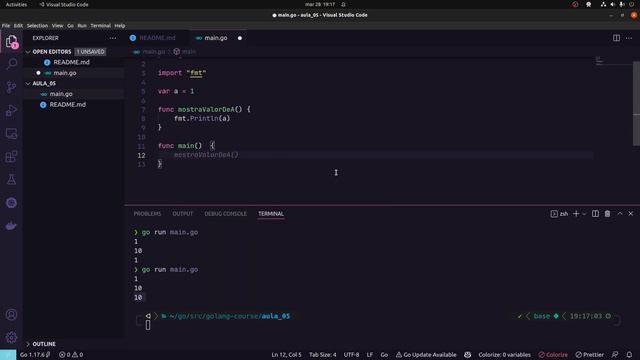The image size is (640, 360).
Task: Open the clock and date in top bar
Action: tap(320, 4)
